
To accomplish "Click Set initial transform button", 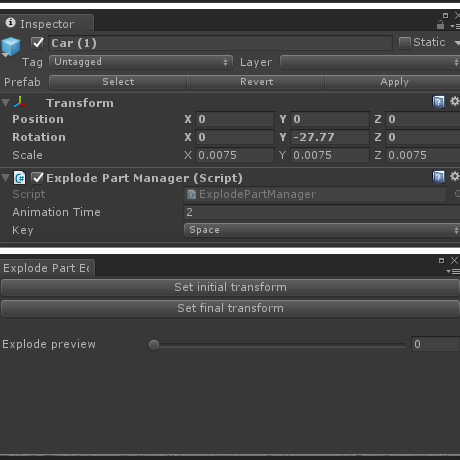I will (230, 287).
